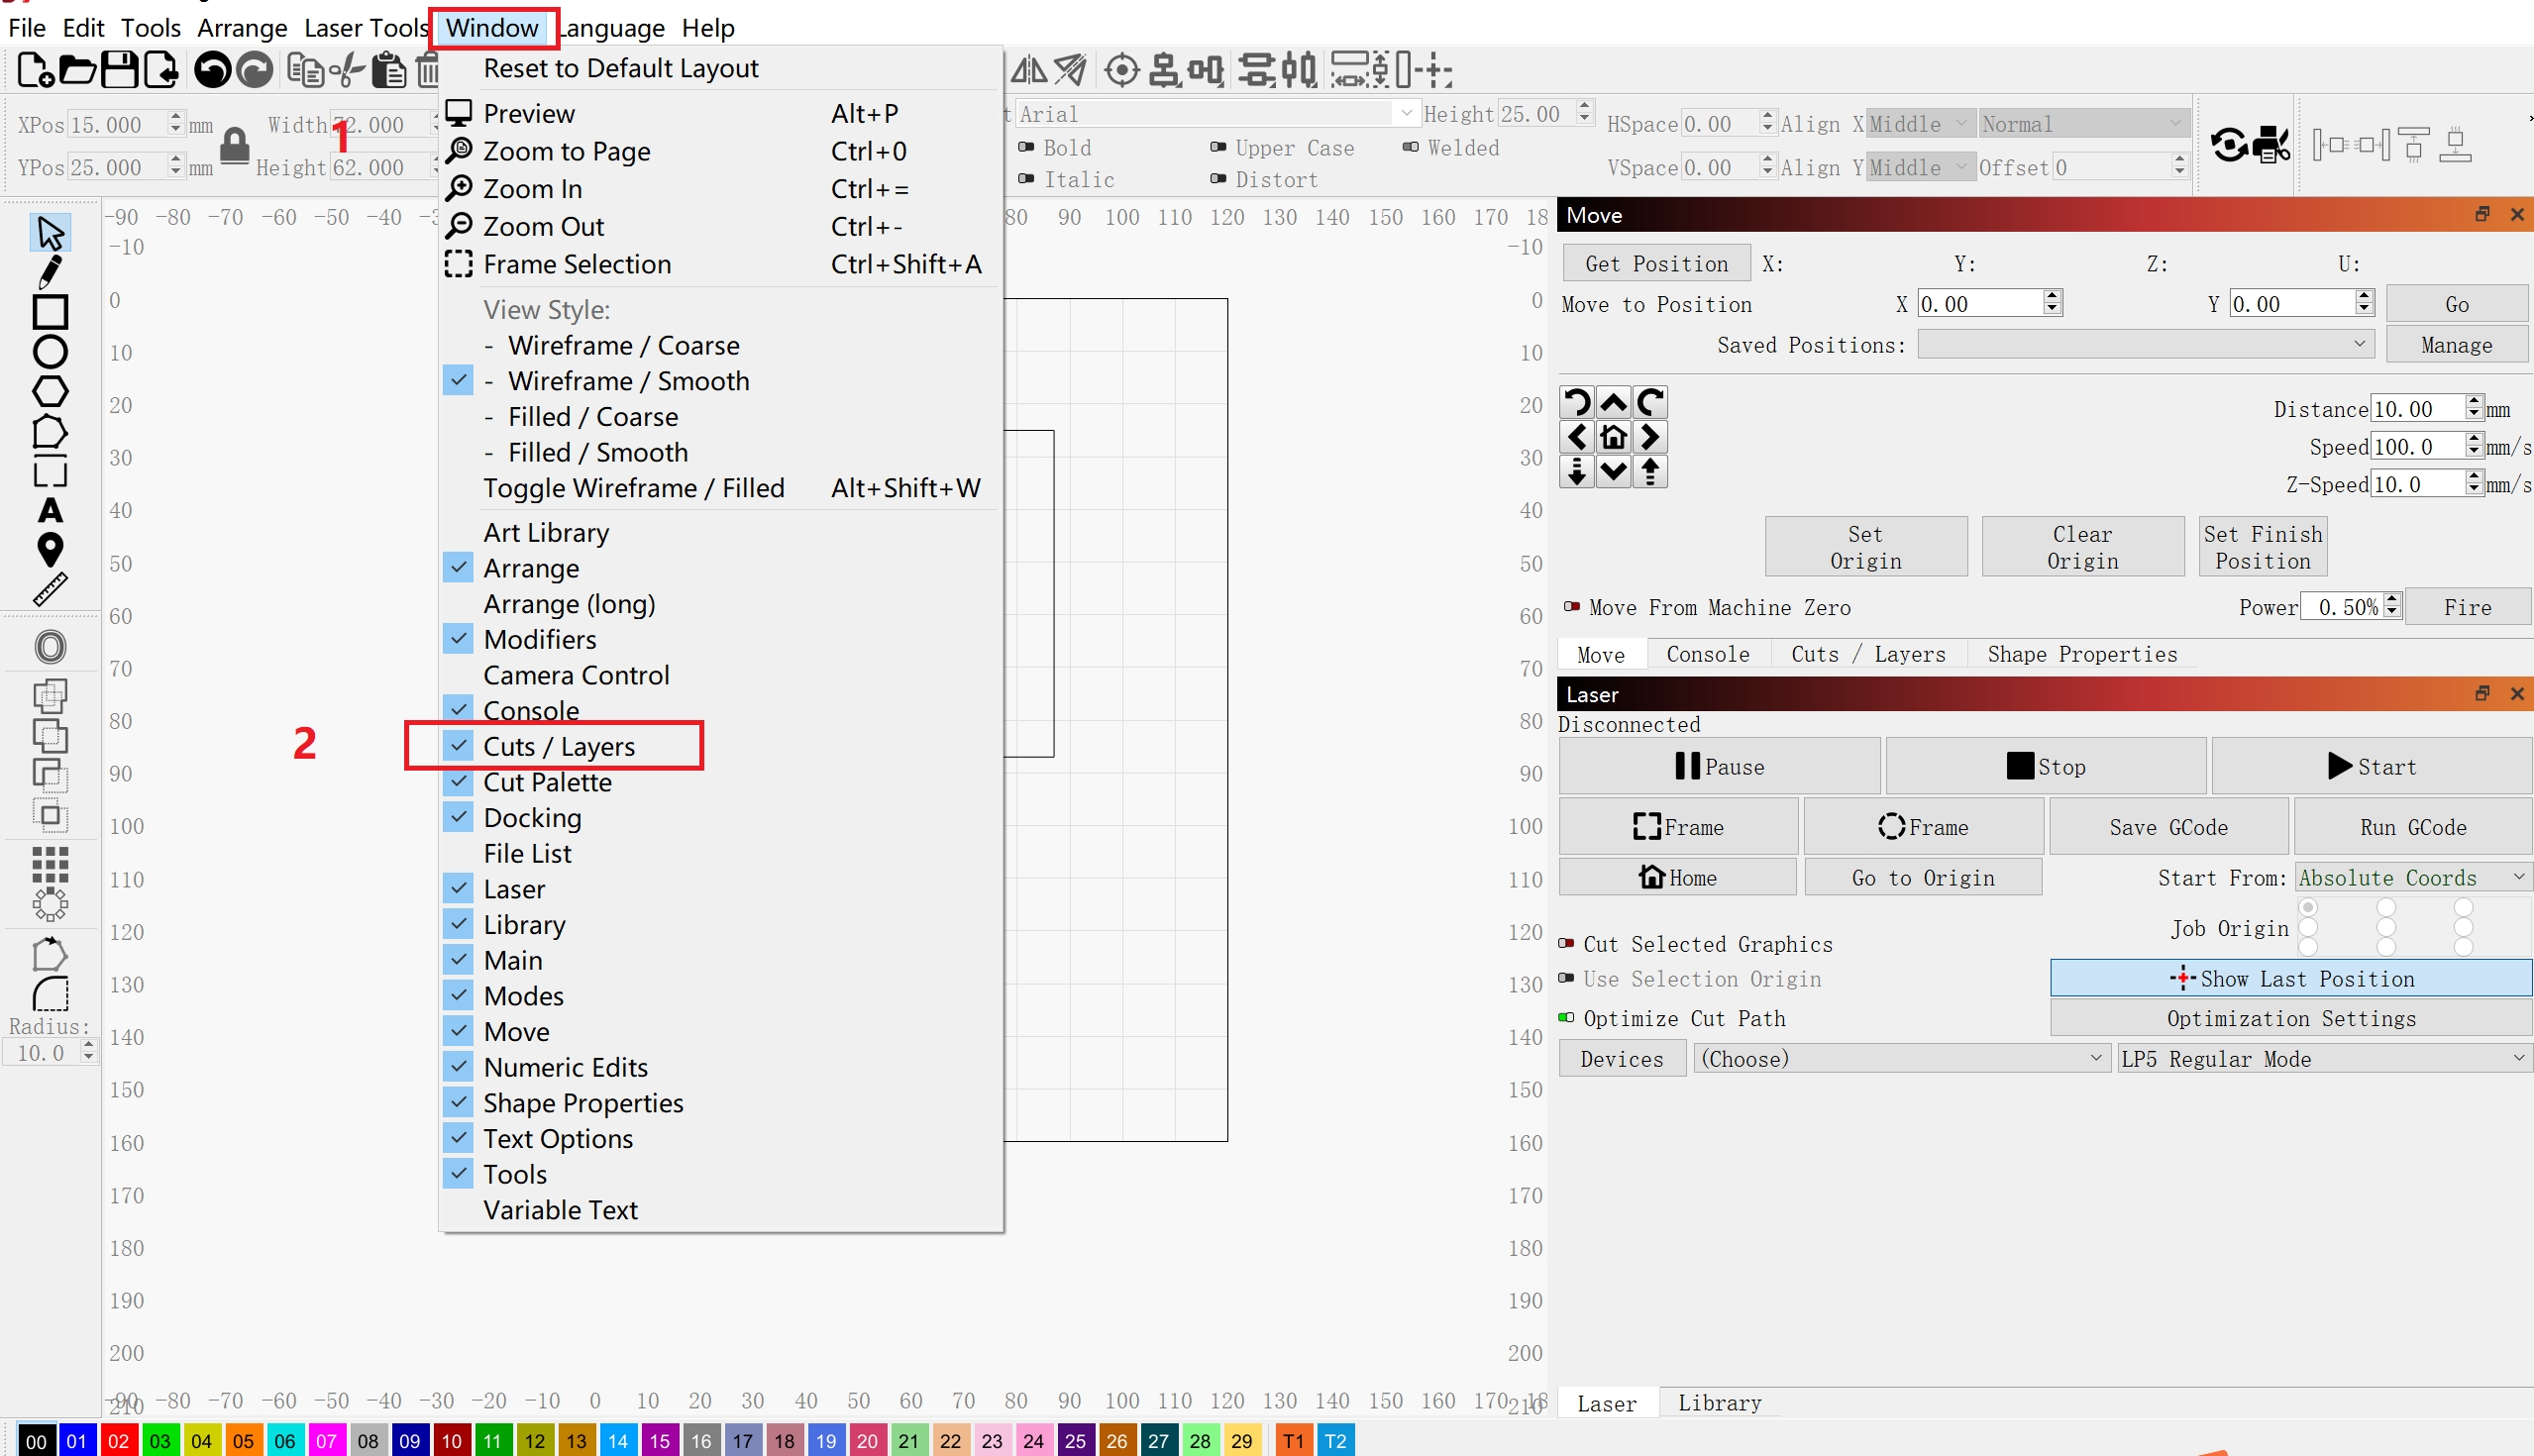Image resolution: width=2534 pixels, height=1456 pixels.
Task: Click the Power percentage input field
Action: [2341, 606]
